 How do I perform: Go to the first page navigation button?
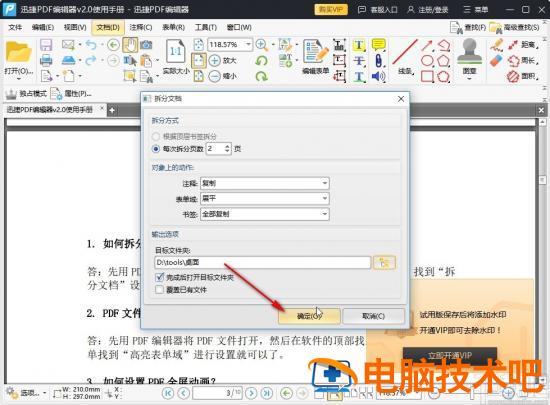(168, 393)
